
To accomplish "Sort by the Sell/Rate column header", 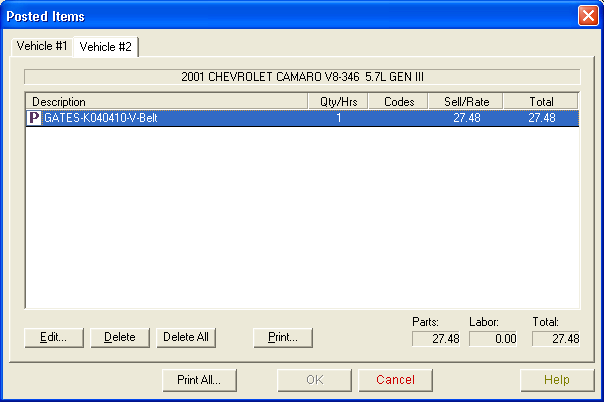I will pyautogui.click(x=465, y=102).
